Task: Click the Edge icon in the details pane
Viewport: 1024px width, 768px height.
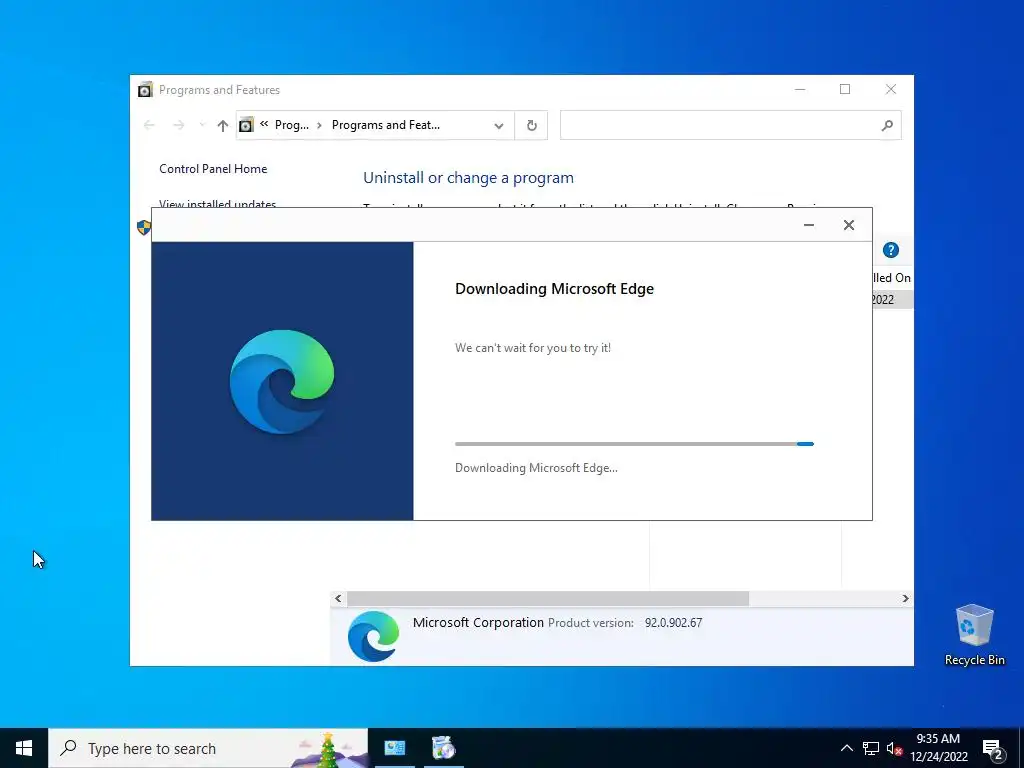Action: click(x=373, y=636)
